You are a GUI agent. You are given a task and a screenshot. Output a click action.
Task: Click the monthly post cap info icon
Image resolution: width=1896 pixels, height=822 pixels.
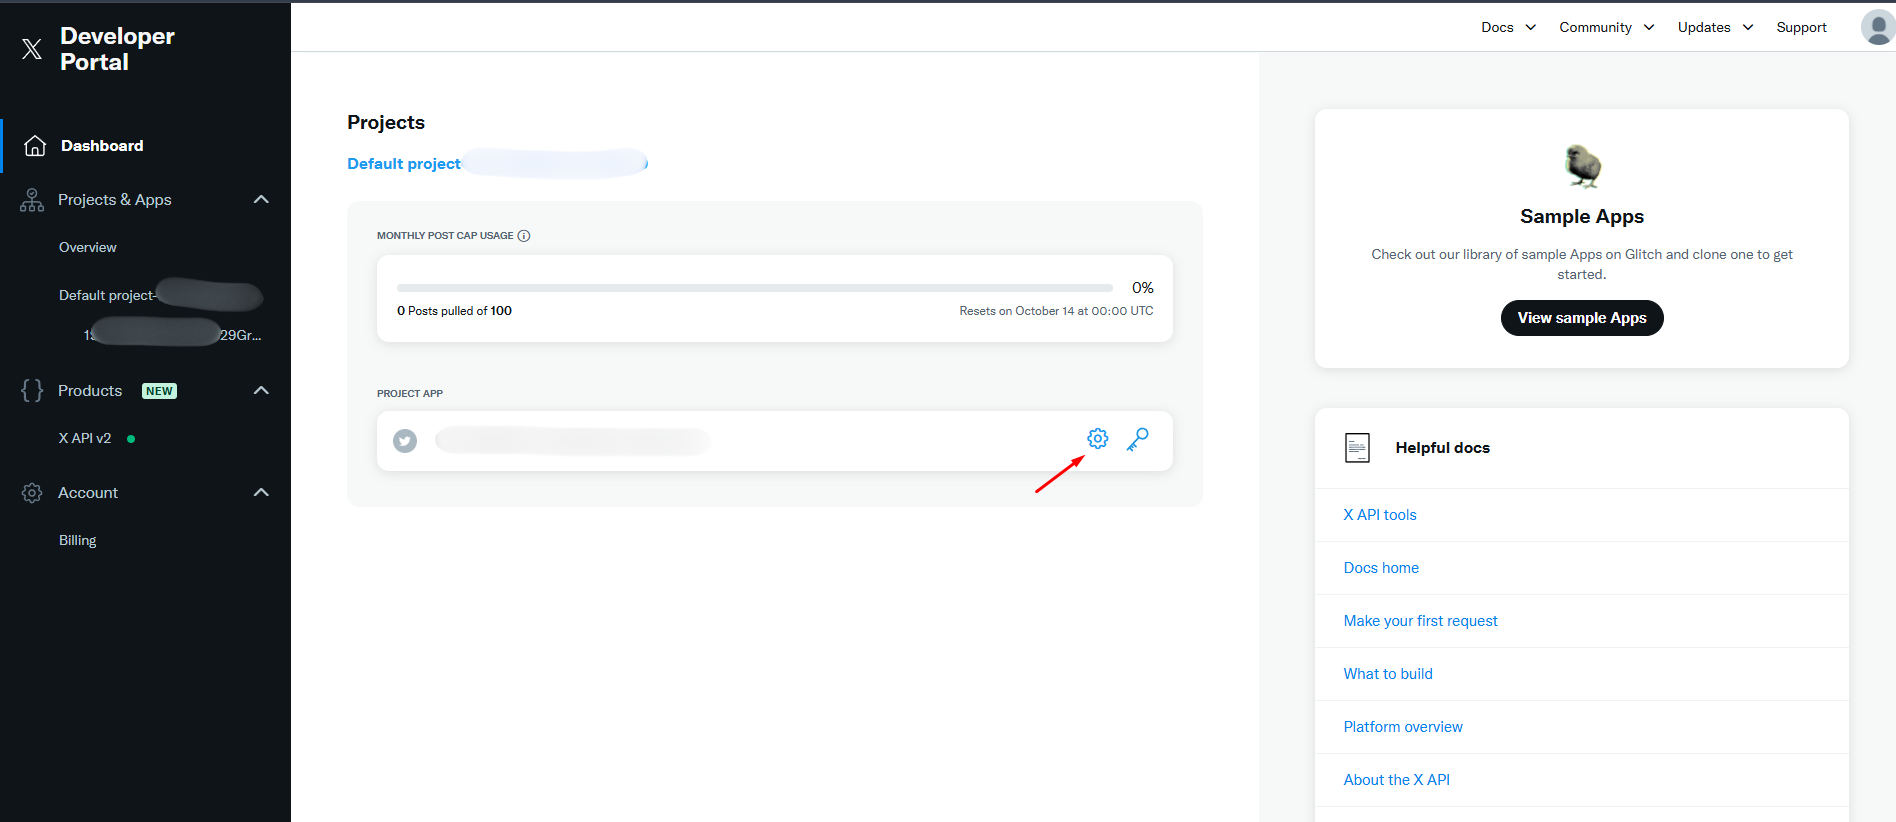[x=524, y=236]
